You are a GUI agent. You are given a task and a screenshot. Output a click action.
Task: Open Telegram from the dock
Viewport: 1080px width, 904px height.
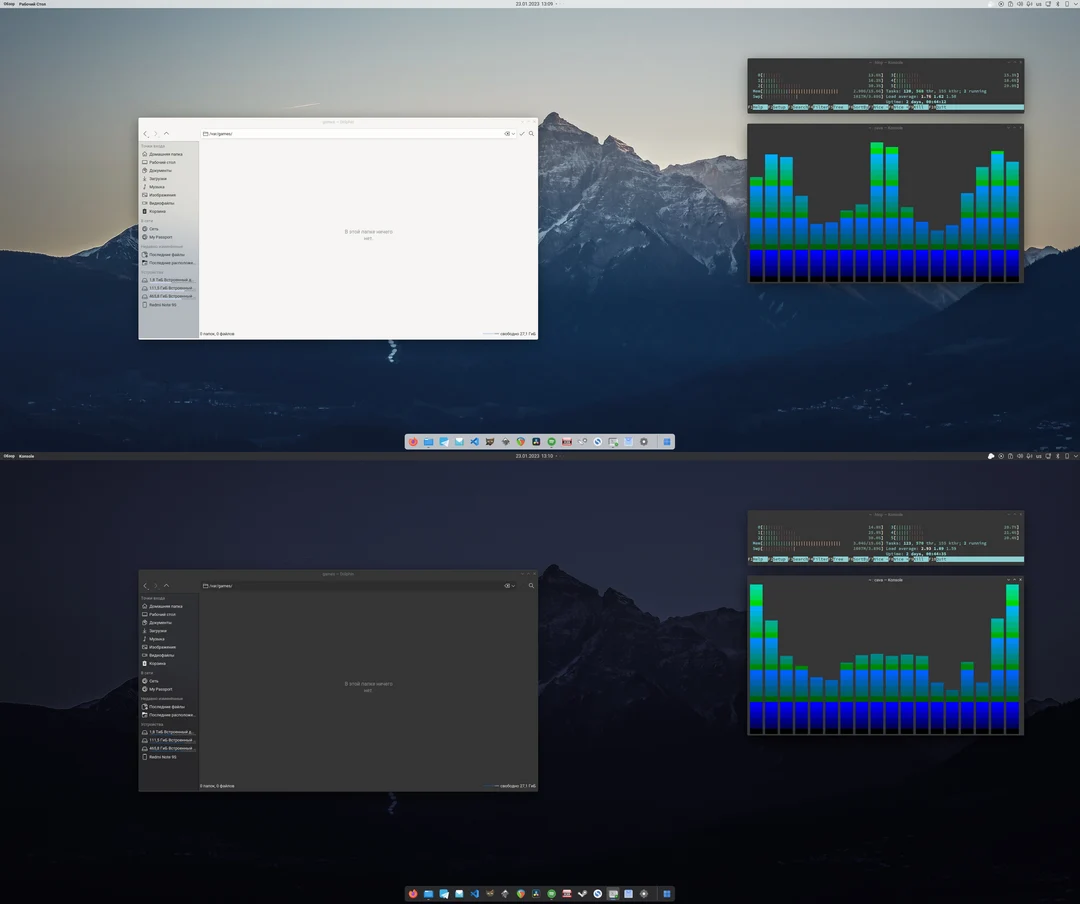click(x=443, y=441)
